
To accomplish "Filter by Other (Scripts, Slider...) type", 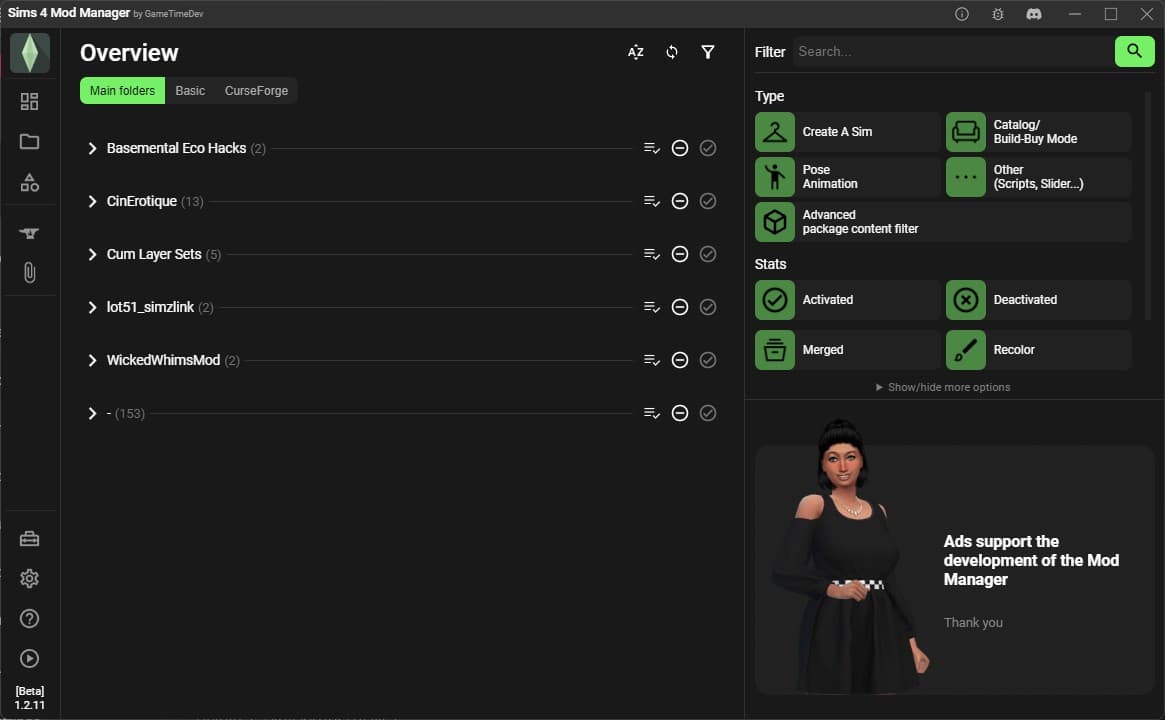I will tap(1038, 177).
